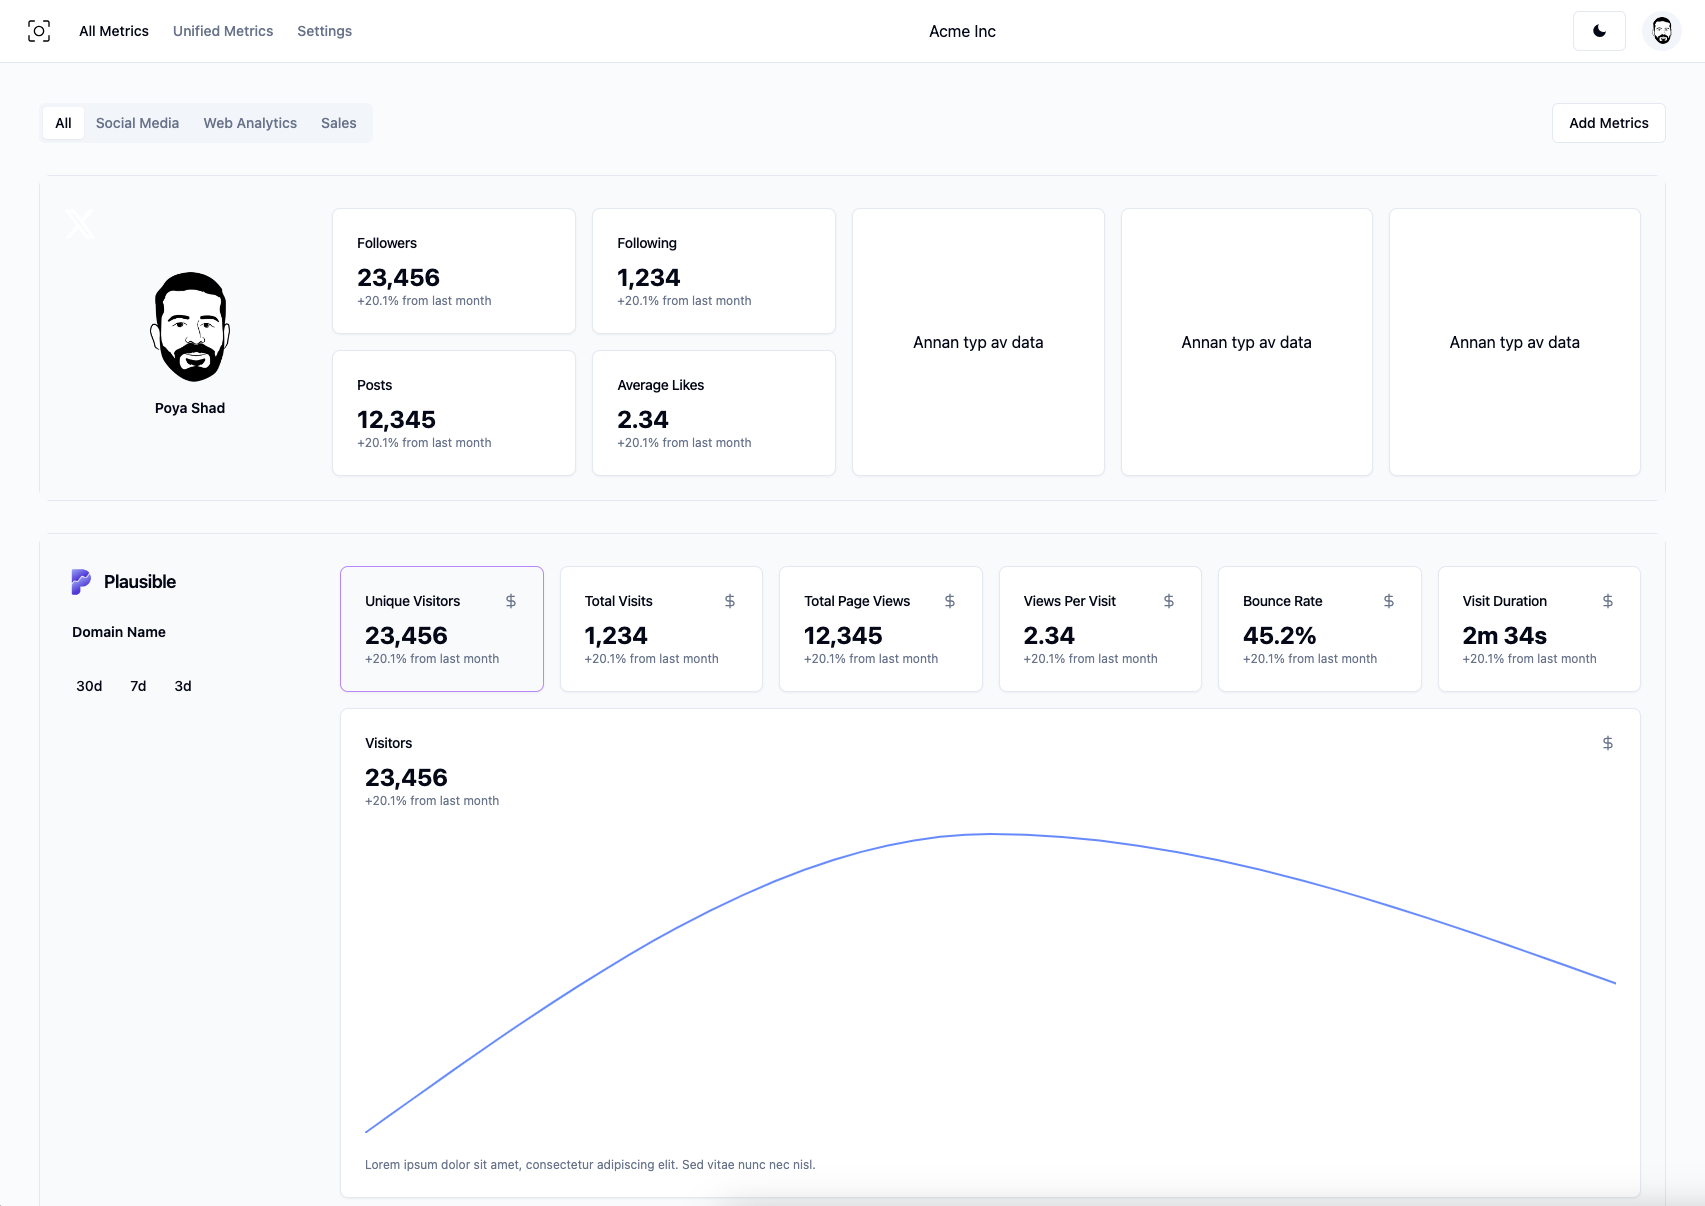Screen dimensions: 1705x1206
Task: Open the Unified Metrics page
Action: click(x=222, y=31)
